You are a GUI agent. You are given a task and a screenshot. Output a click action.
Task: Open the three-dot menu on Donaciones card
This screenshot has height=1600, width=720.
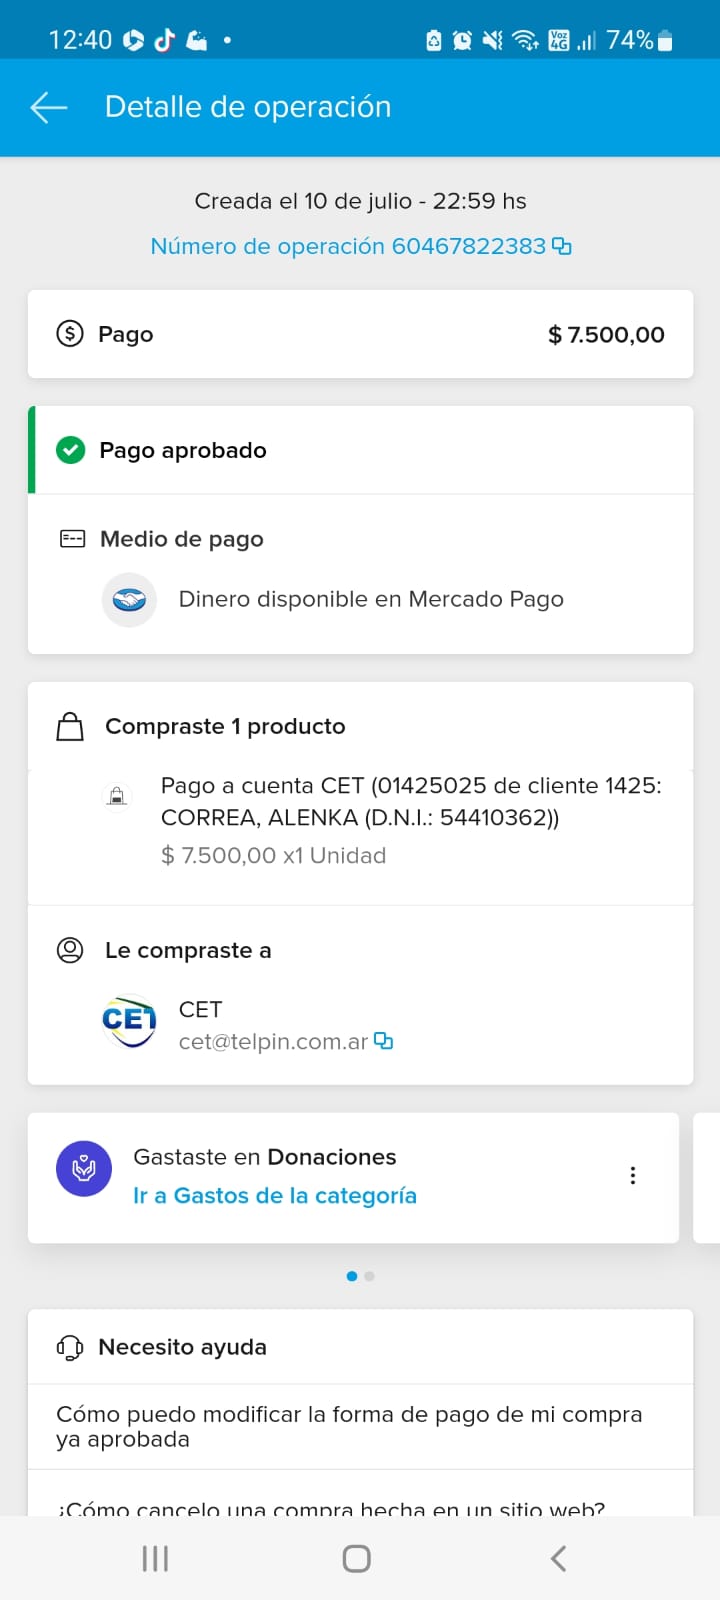pyautogui.click(x=632, y=1175)
